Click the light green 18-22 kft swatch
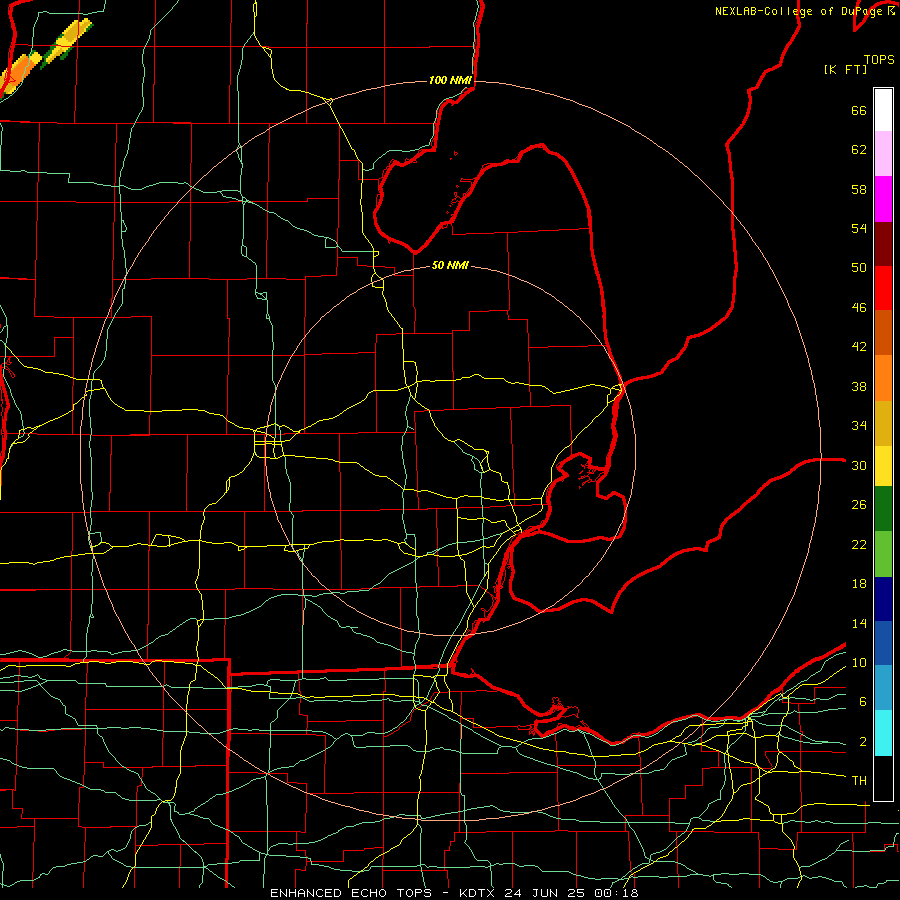This screenshot has height=900, width=900. [883, 554]
